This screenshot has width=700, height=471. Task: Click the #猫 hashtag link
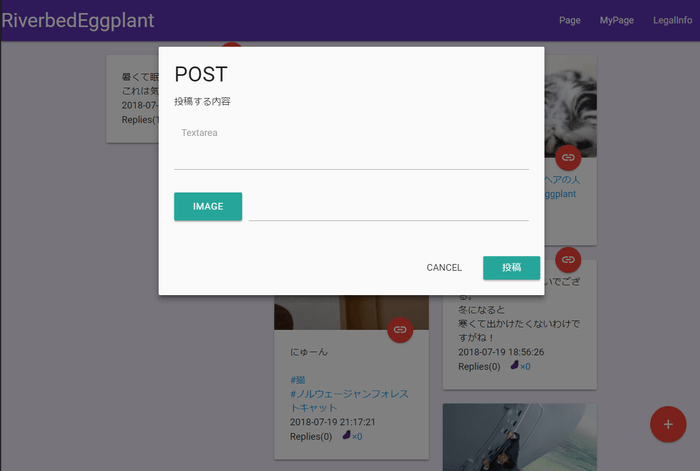tap(297, 380)
